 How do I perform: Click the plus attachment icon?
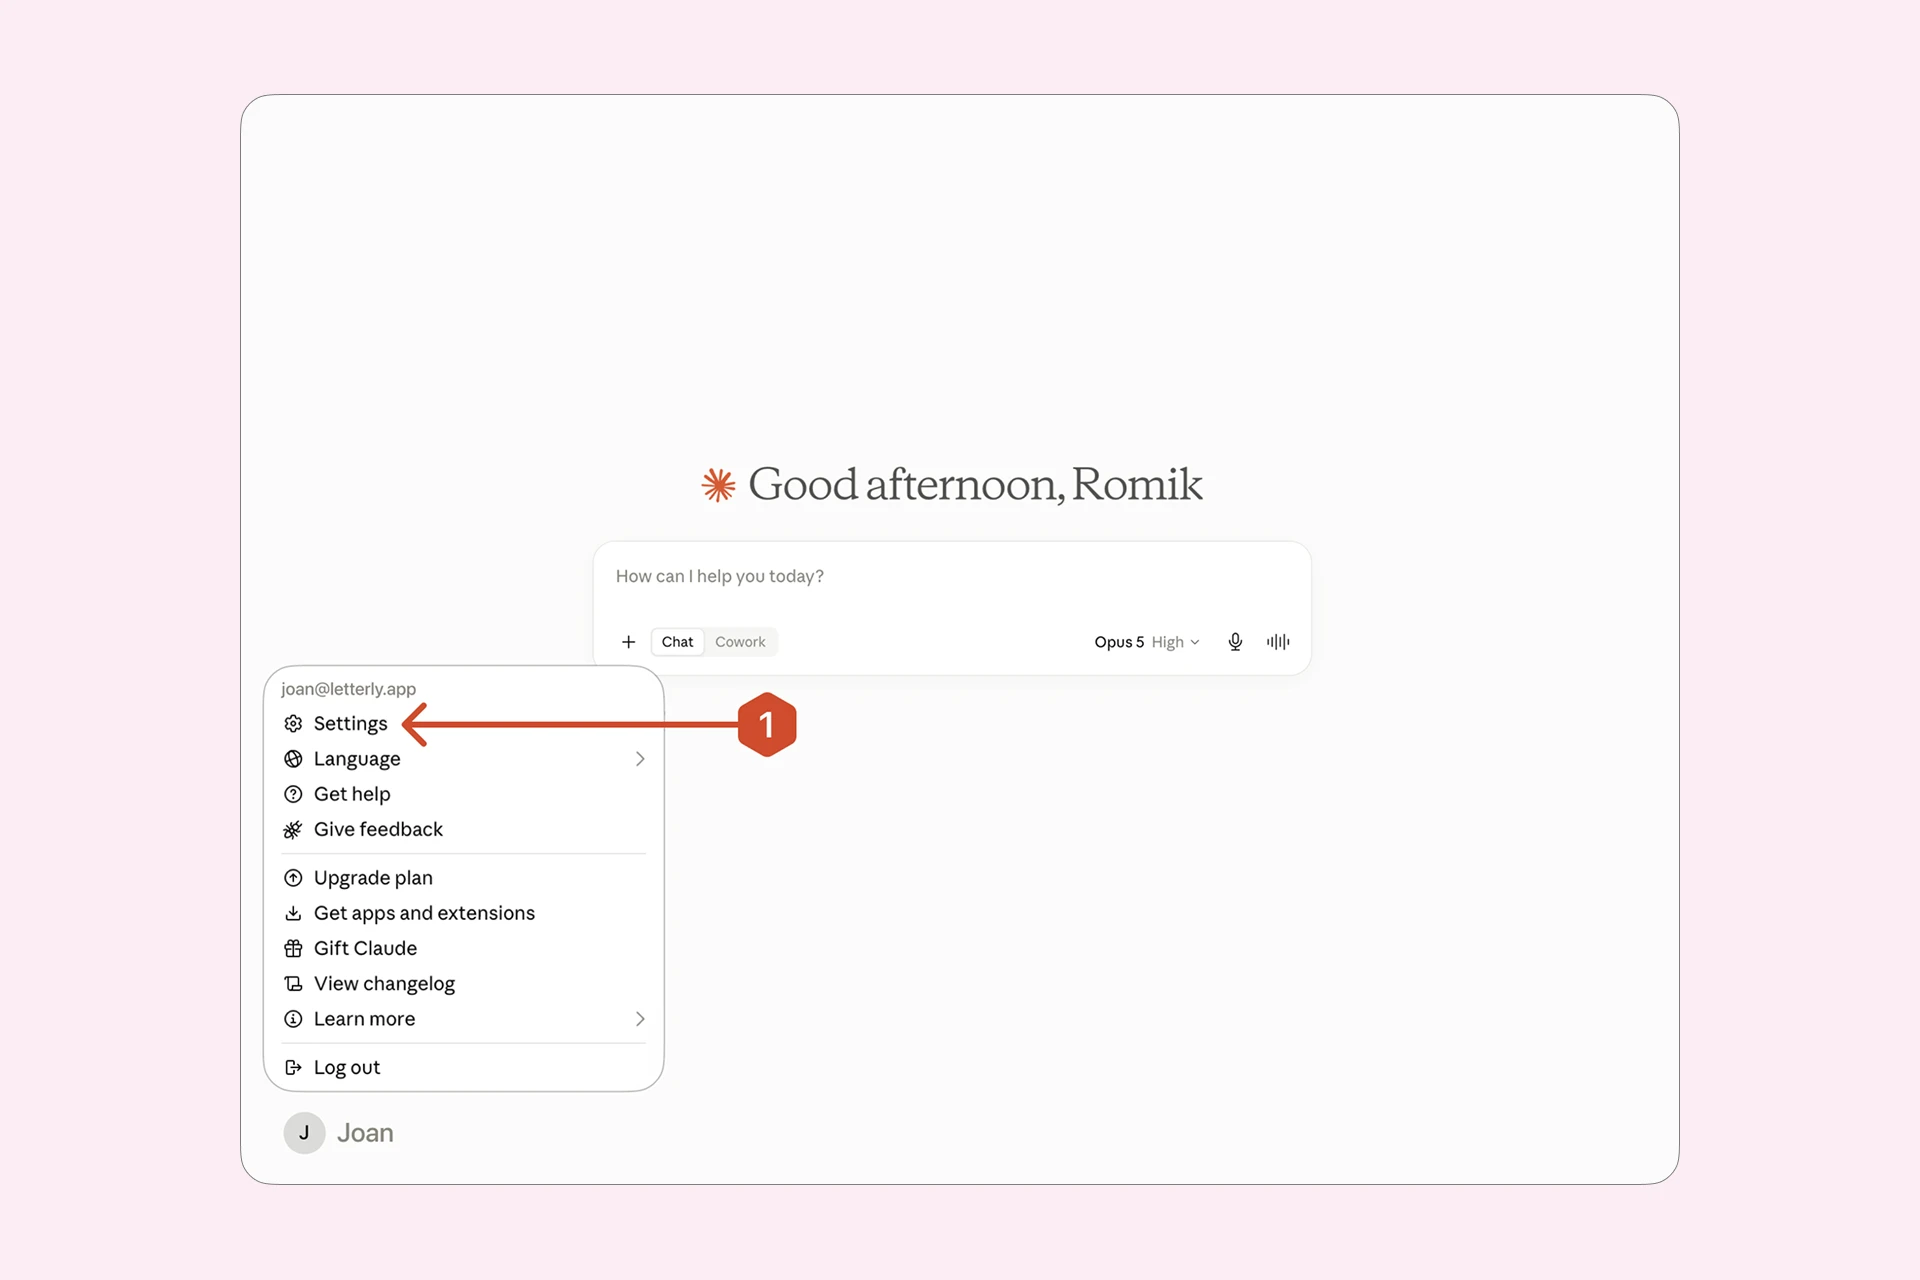point(628,642)
